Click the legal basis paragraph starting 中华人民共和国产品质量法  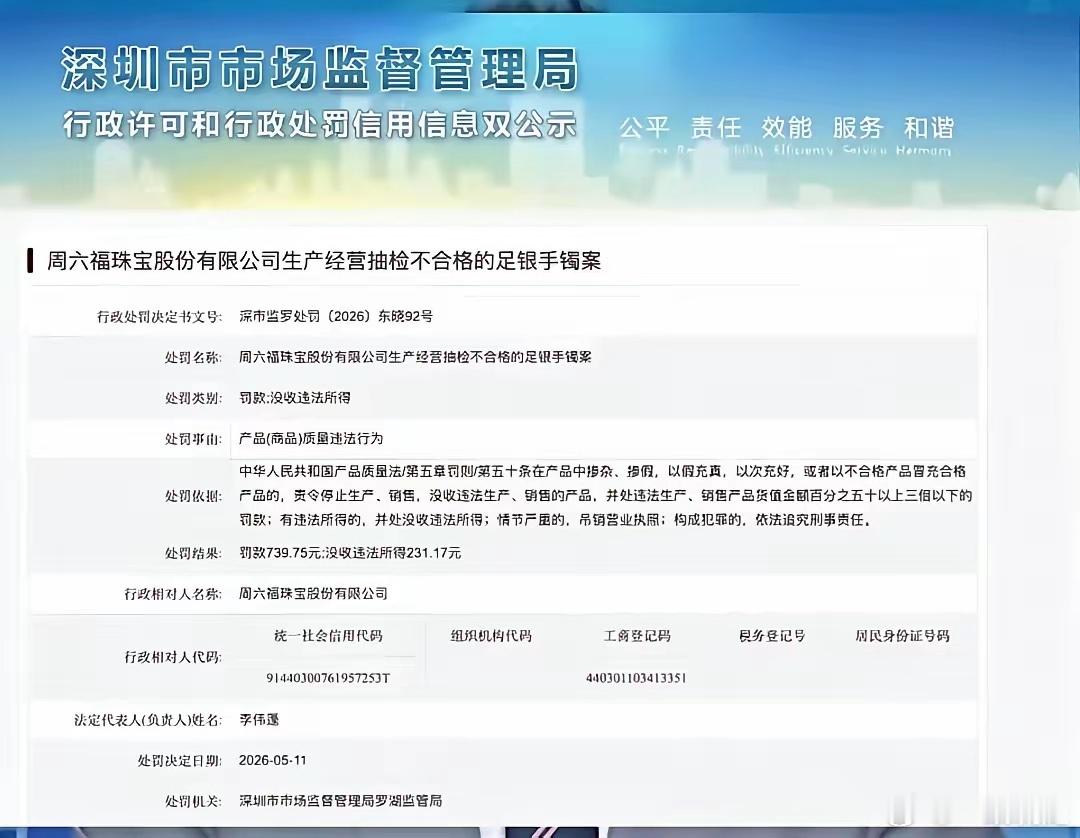(x=605, y=496)
